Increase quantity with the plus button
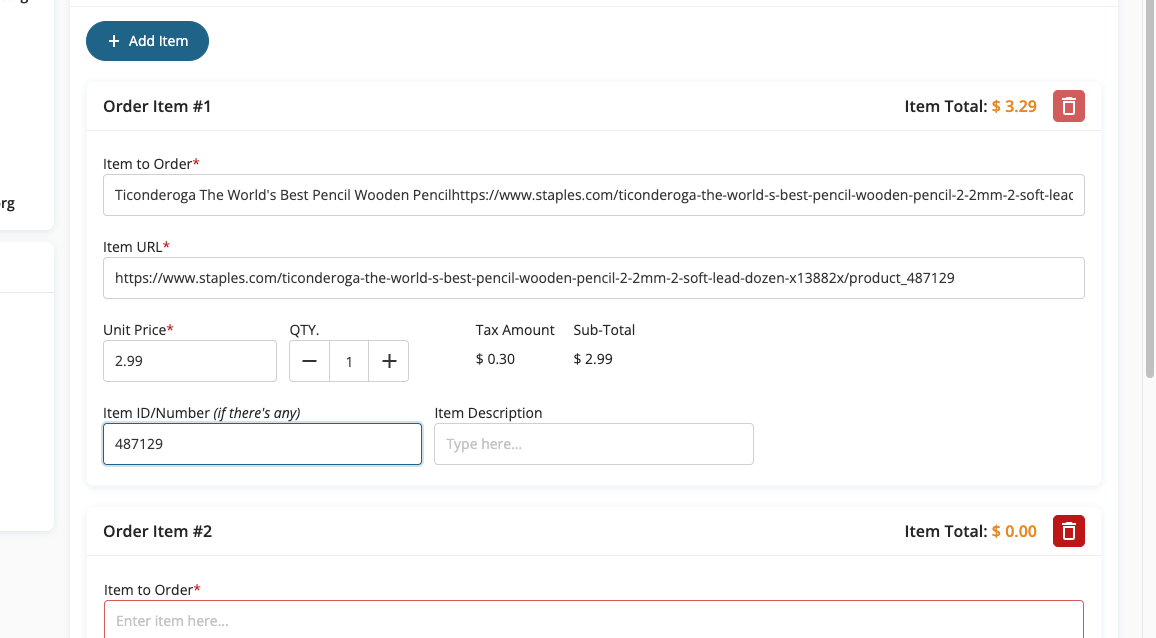 [389, 361]
